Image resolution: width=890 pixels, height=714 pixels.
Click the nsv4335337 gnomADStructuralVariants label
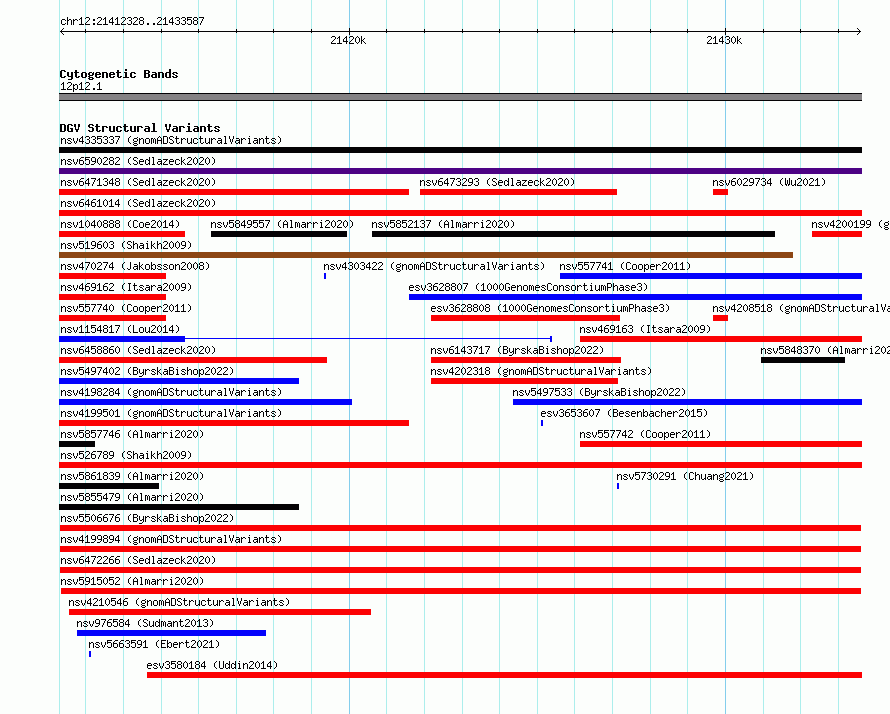click(171, 140)
